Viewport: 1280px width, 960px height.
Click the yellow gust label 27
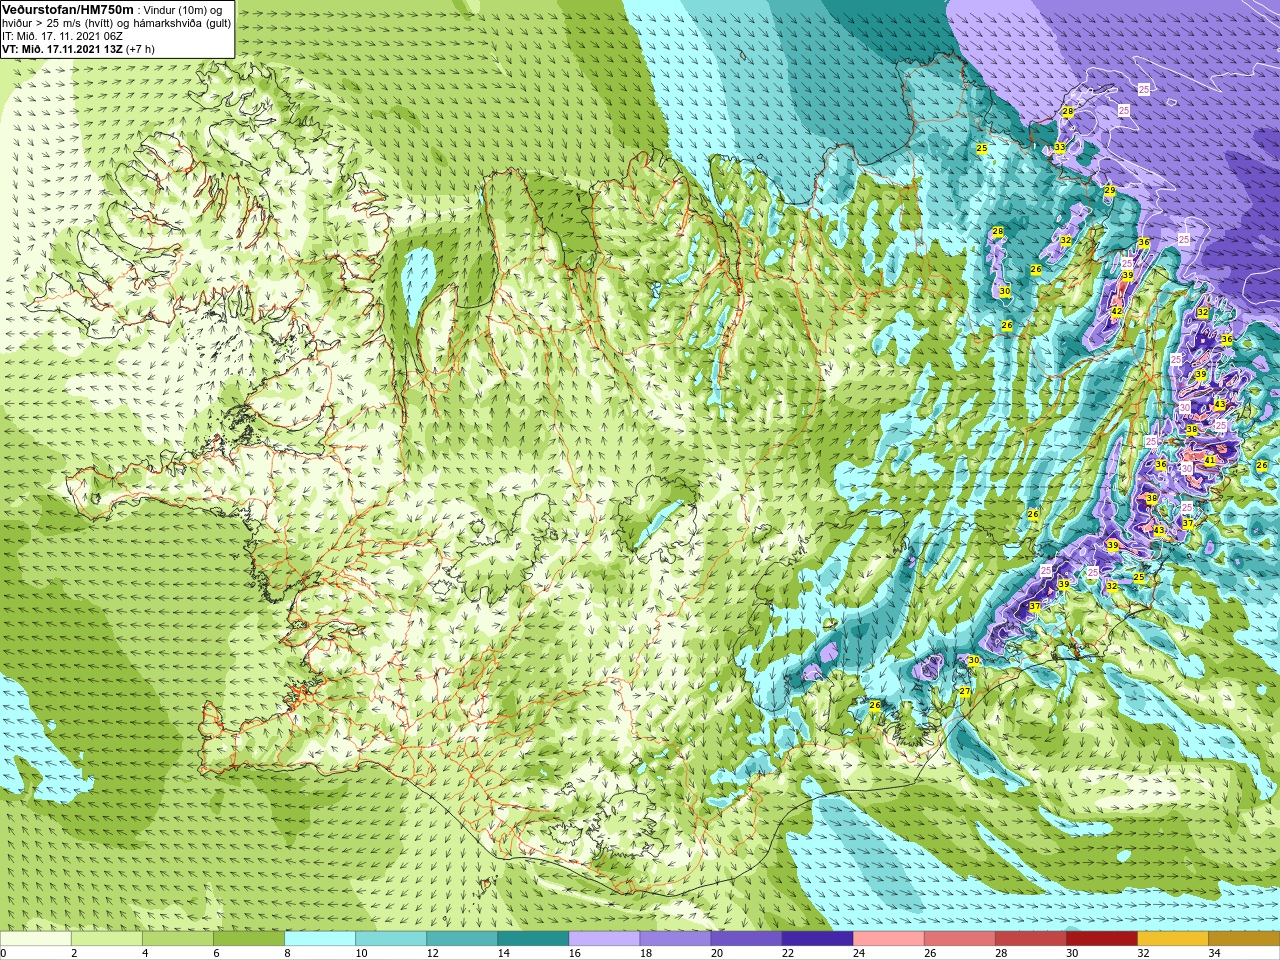tap(965, 692)
